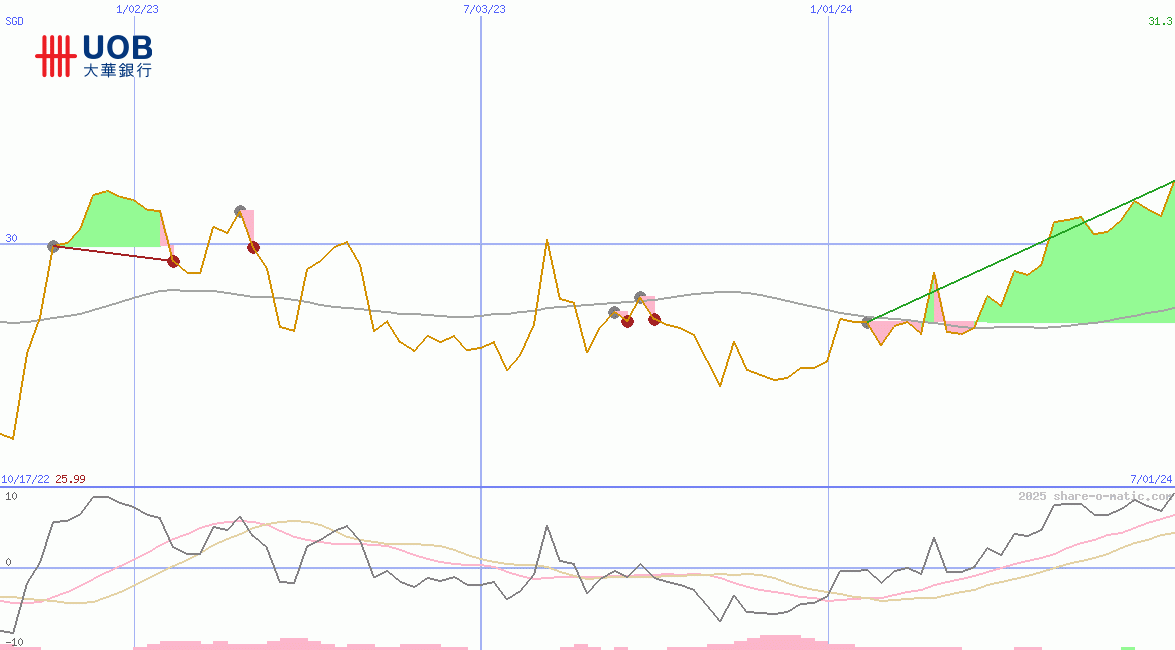Click the oscillator's -10 axis label
This screenshot has width=1175, height=650.
tap(11, 642)
